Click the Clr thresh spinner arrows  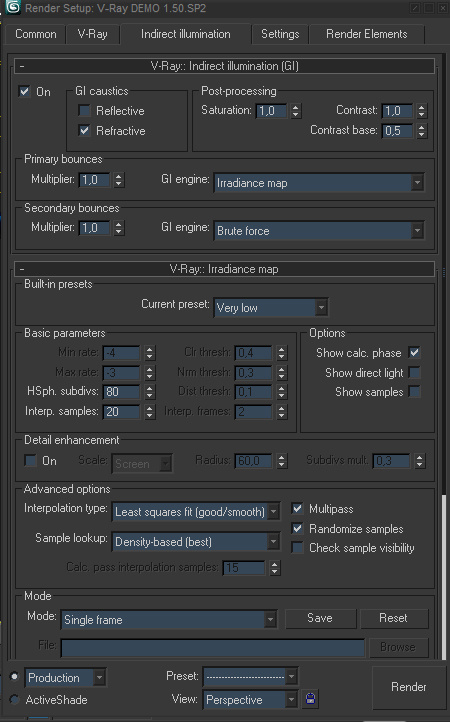(282, 353)
